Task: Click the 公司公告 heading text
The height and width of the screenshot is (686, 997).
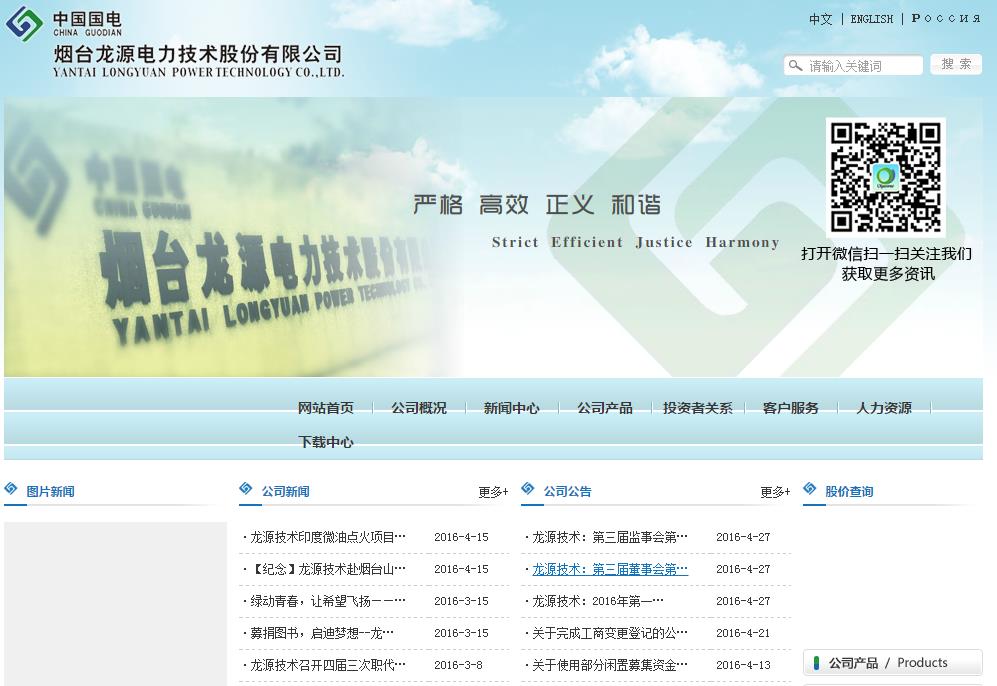Action: point(567,491)
